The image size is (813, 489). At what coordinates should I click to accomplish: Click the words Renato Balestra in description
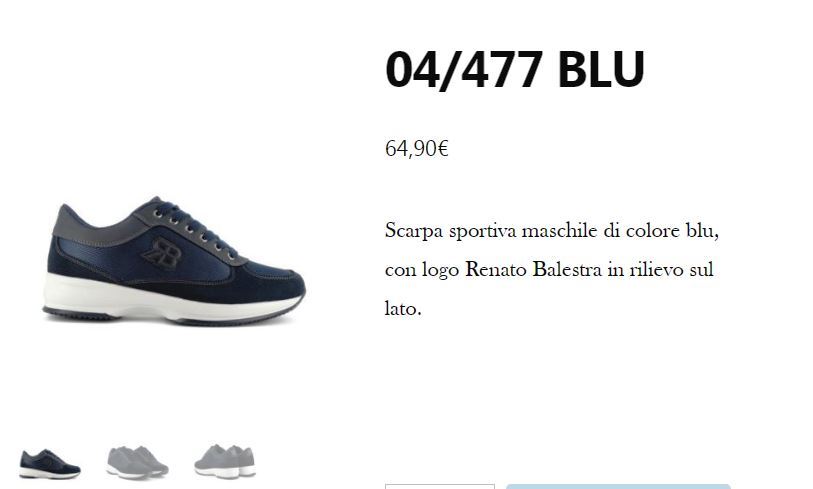click(x=534, y=269)
